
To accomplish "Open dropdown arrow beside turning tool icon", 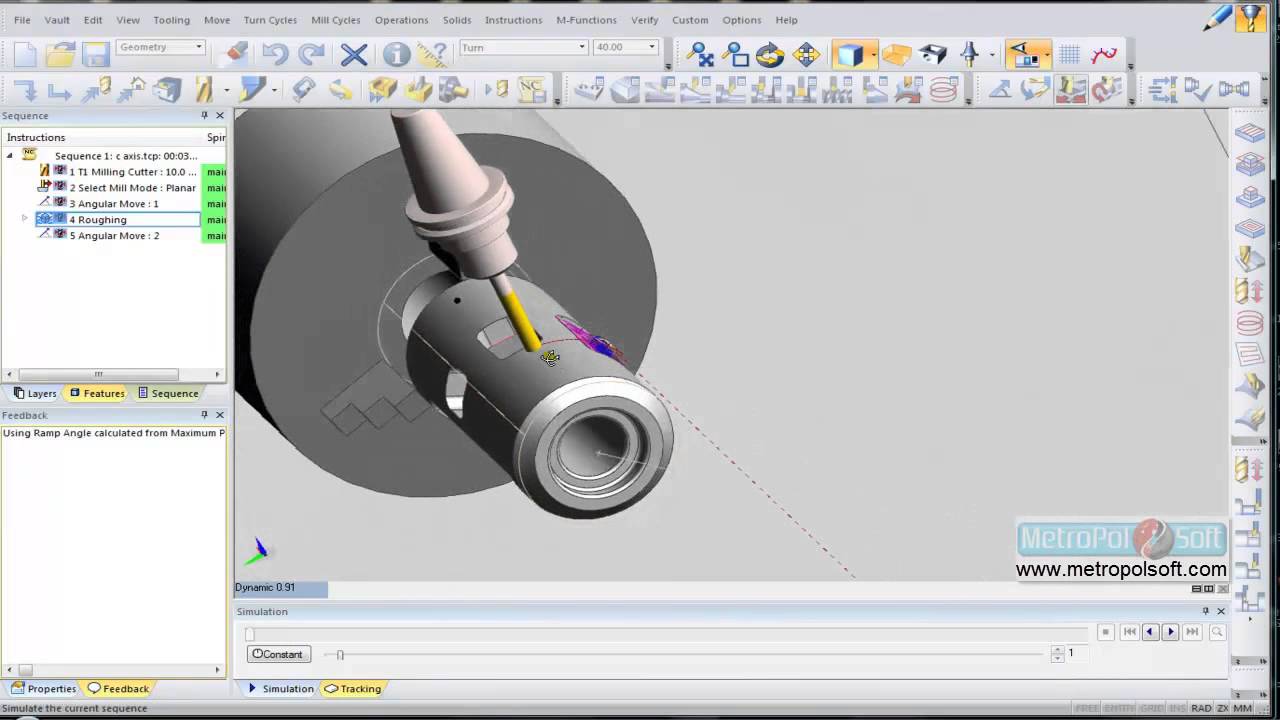I will [274, 91].
